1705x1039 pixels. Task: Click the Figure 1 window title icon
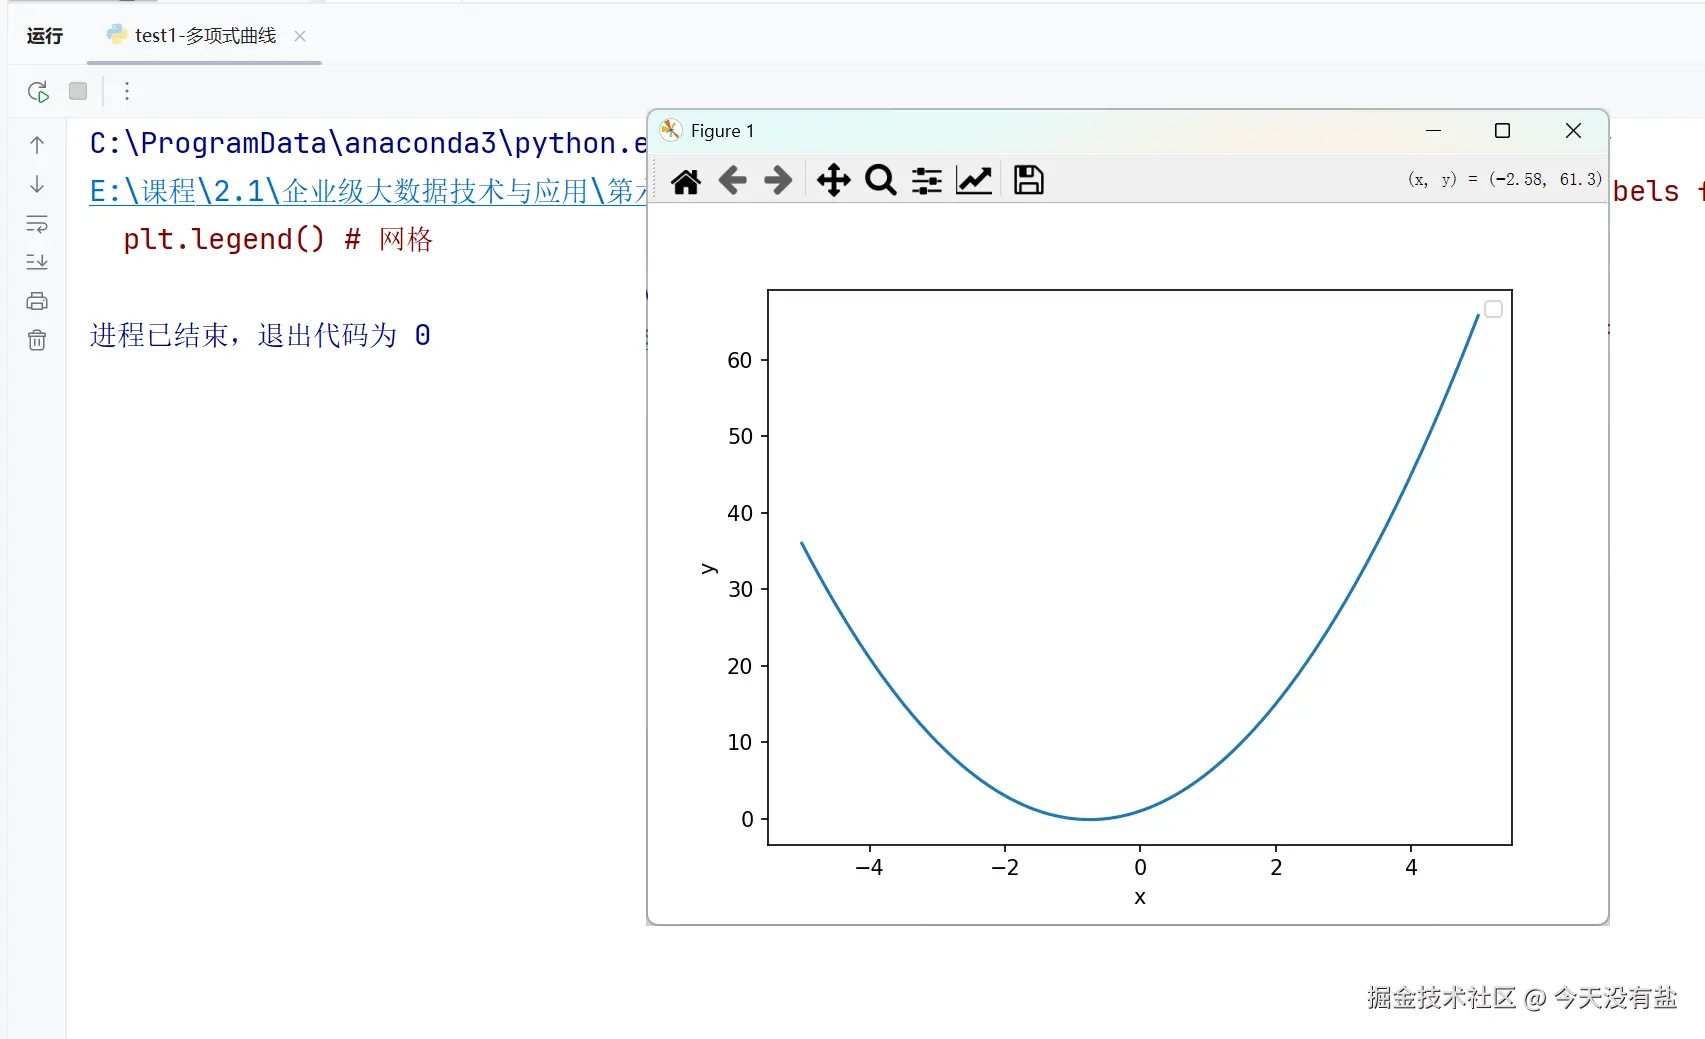pos(671,131)
